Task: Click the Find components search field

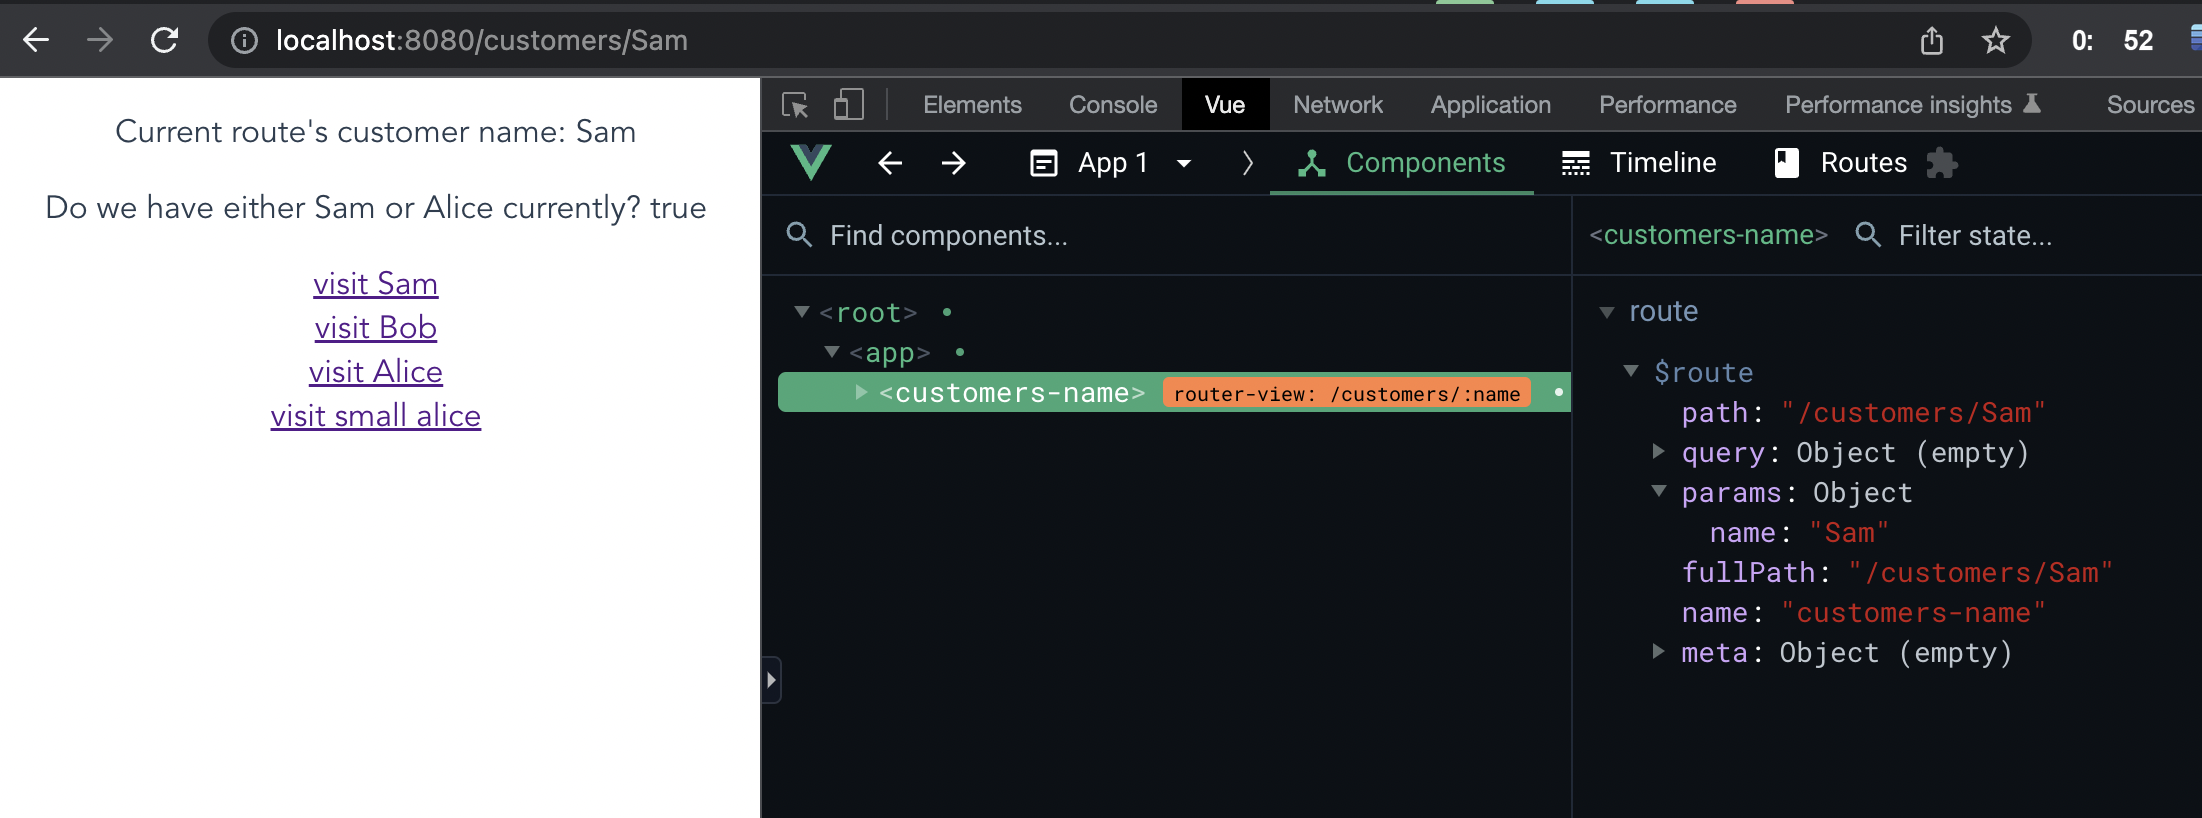Action: click(x=1166, y=236)
